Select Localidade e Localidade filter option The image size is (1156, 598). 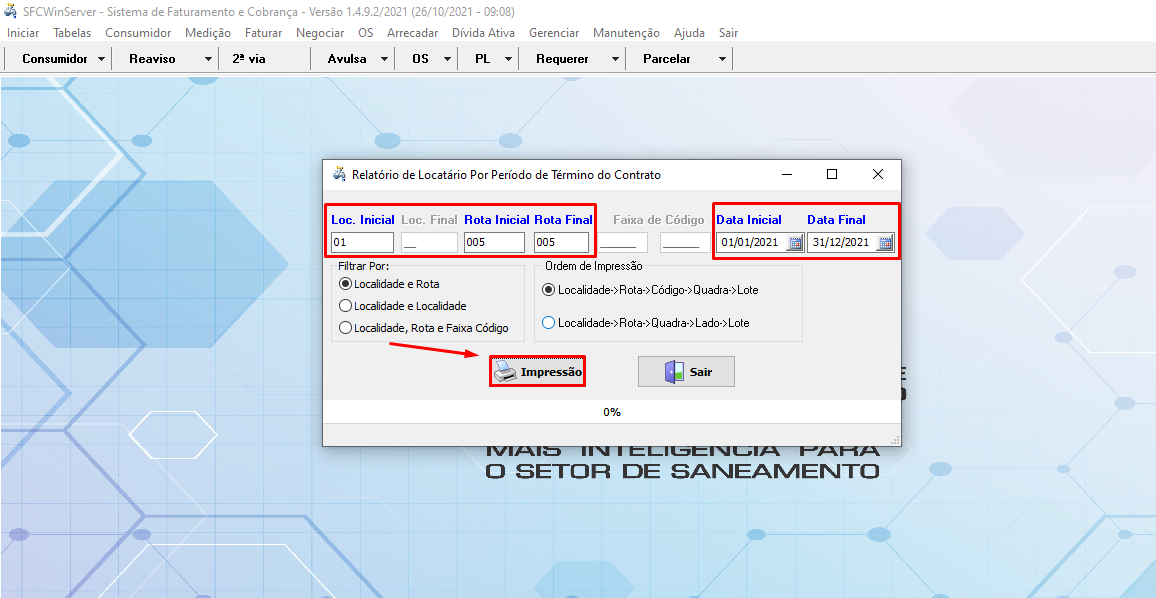(346, 306)
